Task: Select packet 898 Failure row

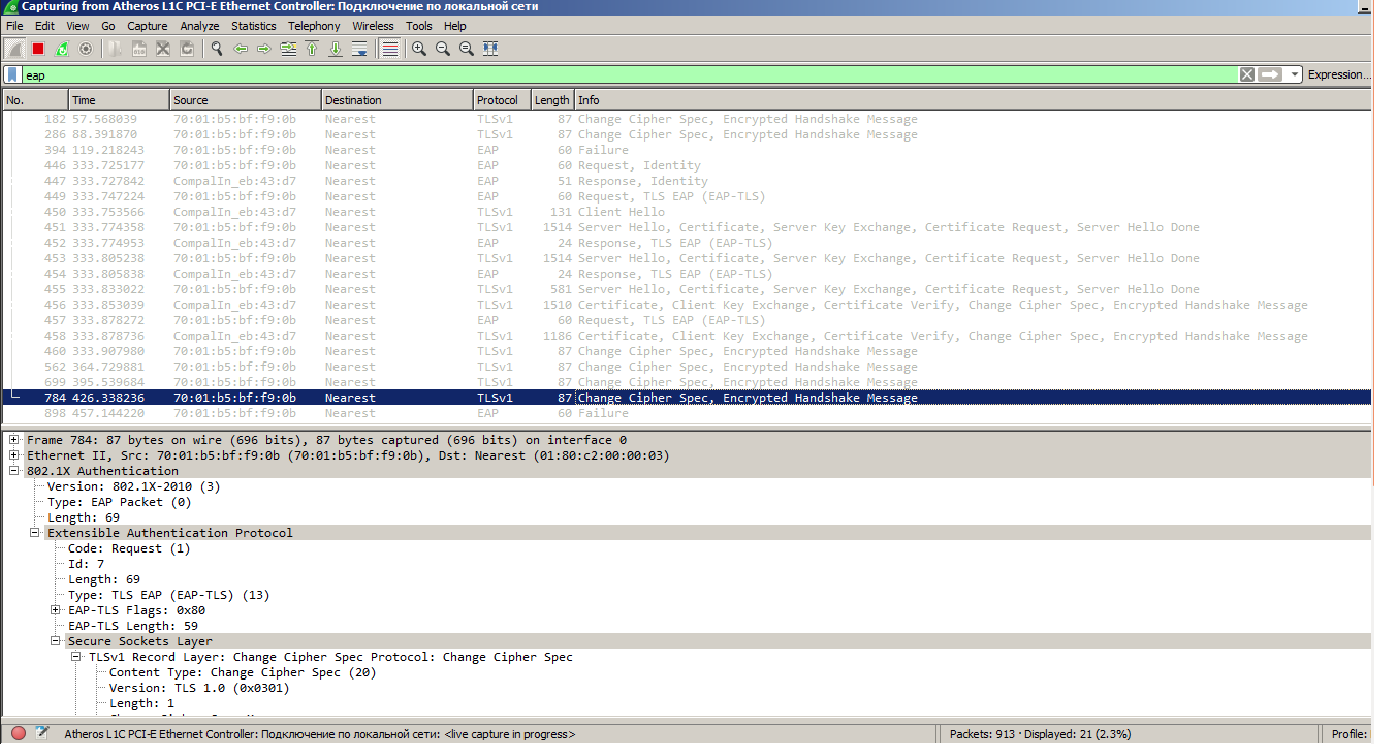Action: pyautogui.click(x=686, y=413)
